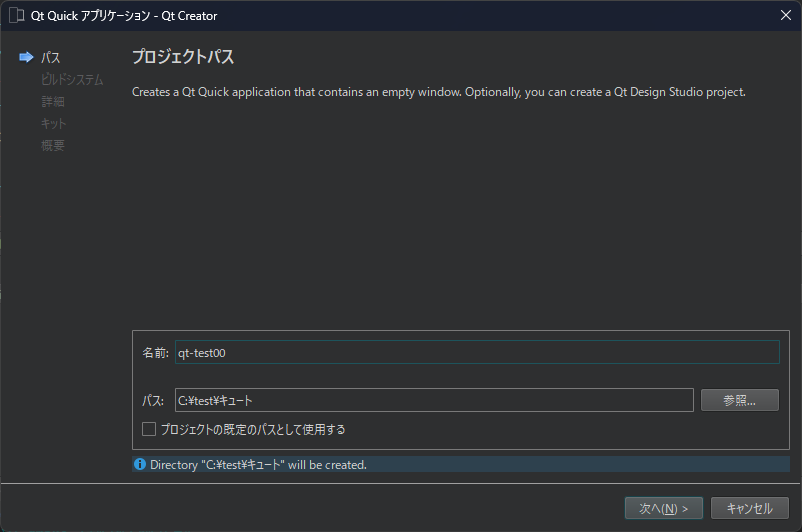This screenshot has width=802, height=532.
Task: Click the パス input field with C:¥test¥キュート
Action: [434, 400]
